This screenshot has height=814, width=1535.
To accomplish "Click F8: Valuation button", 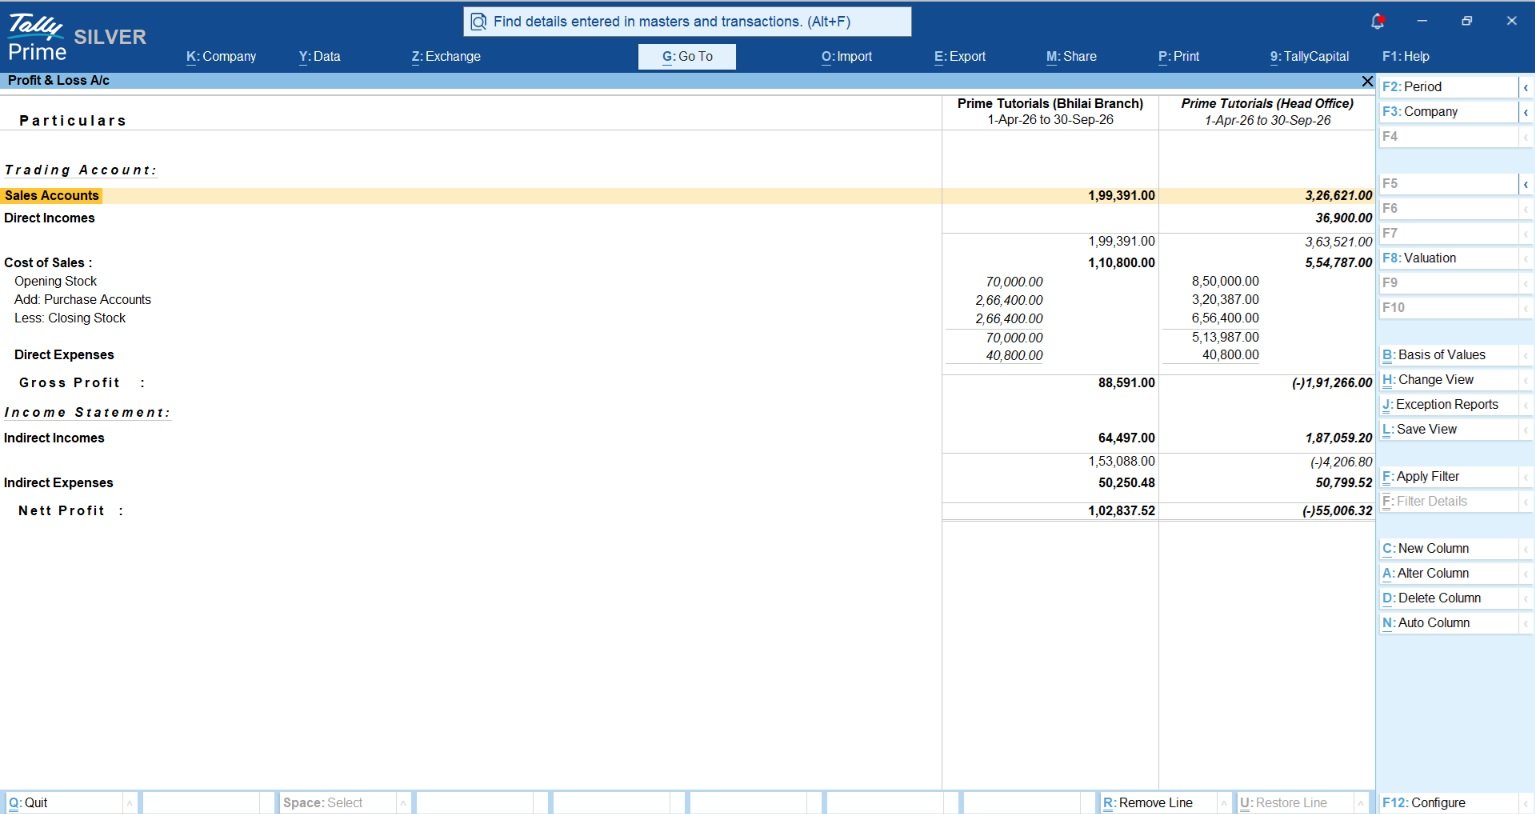I will (1448, 258).
